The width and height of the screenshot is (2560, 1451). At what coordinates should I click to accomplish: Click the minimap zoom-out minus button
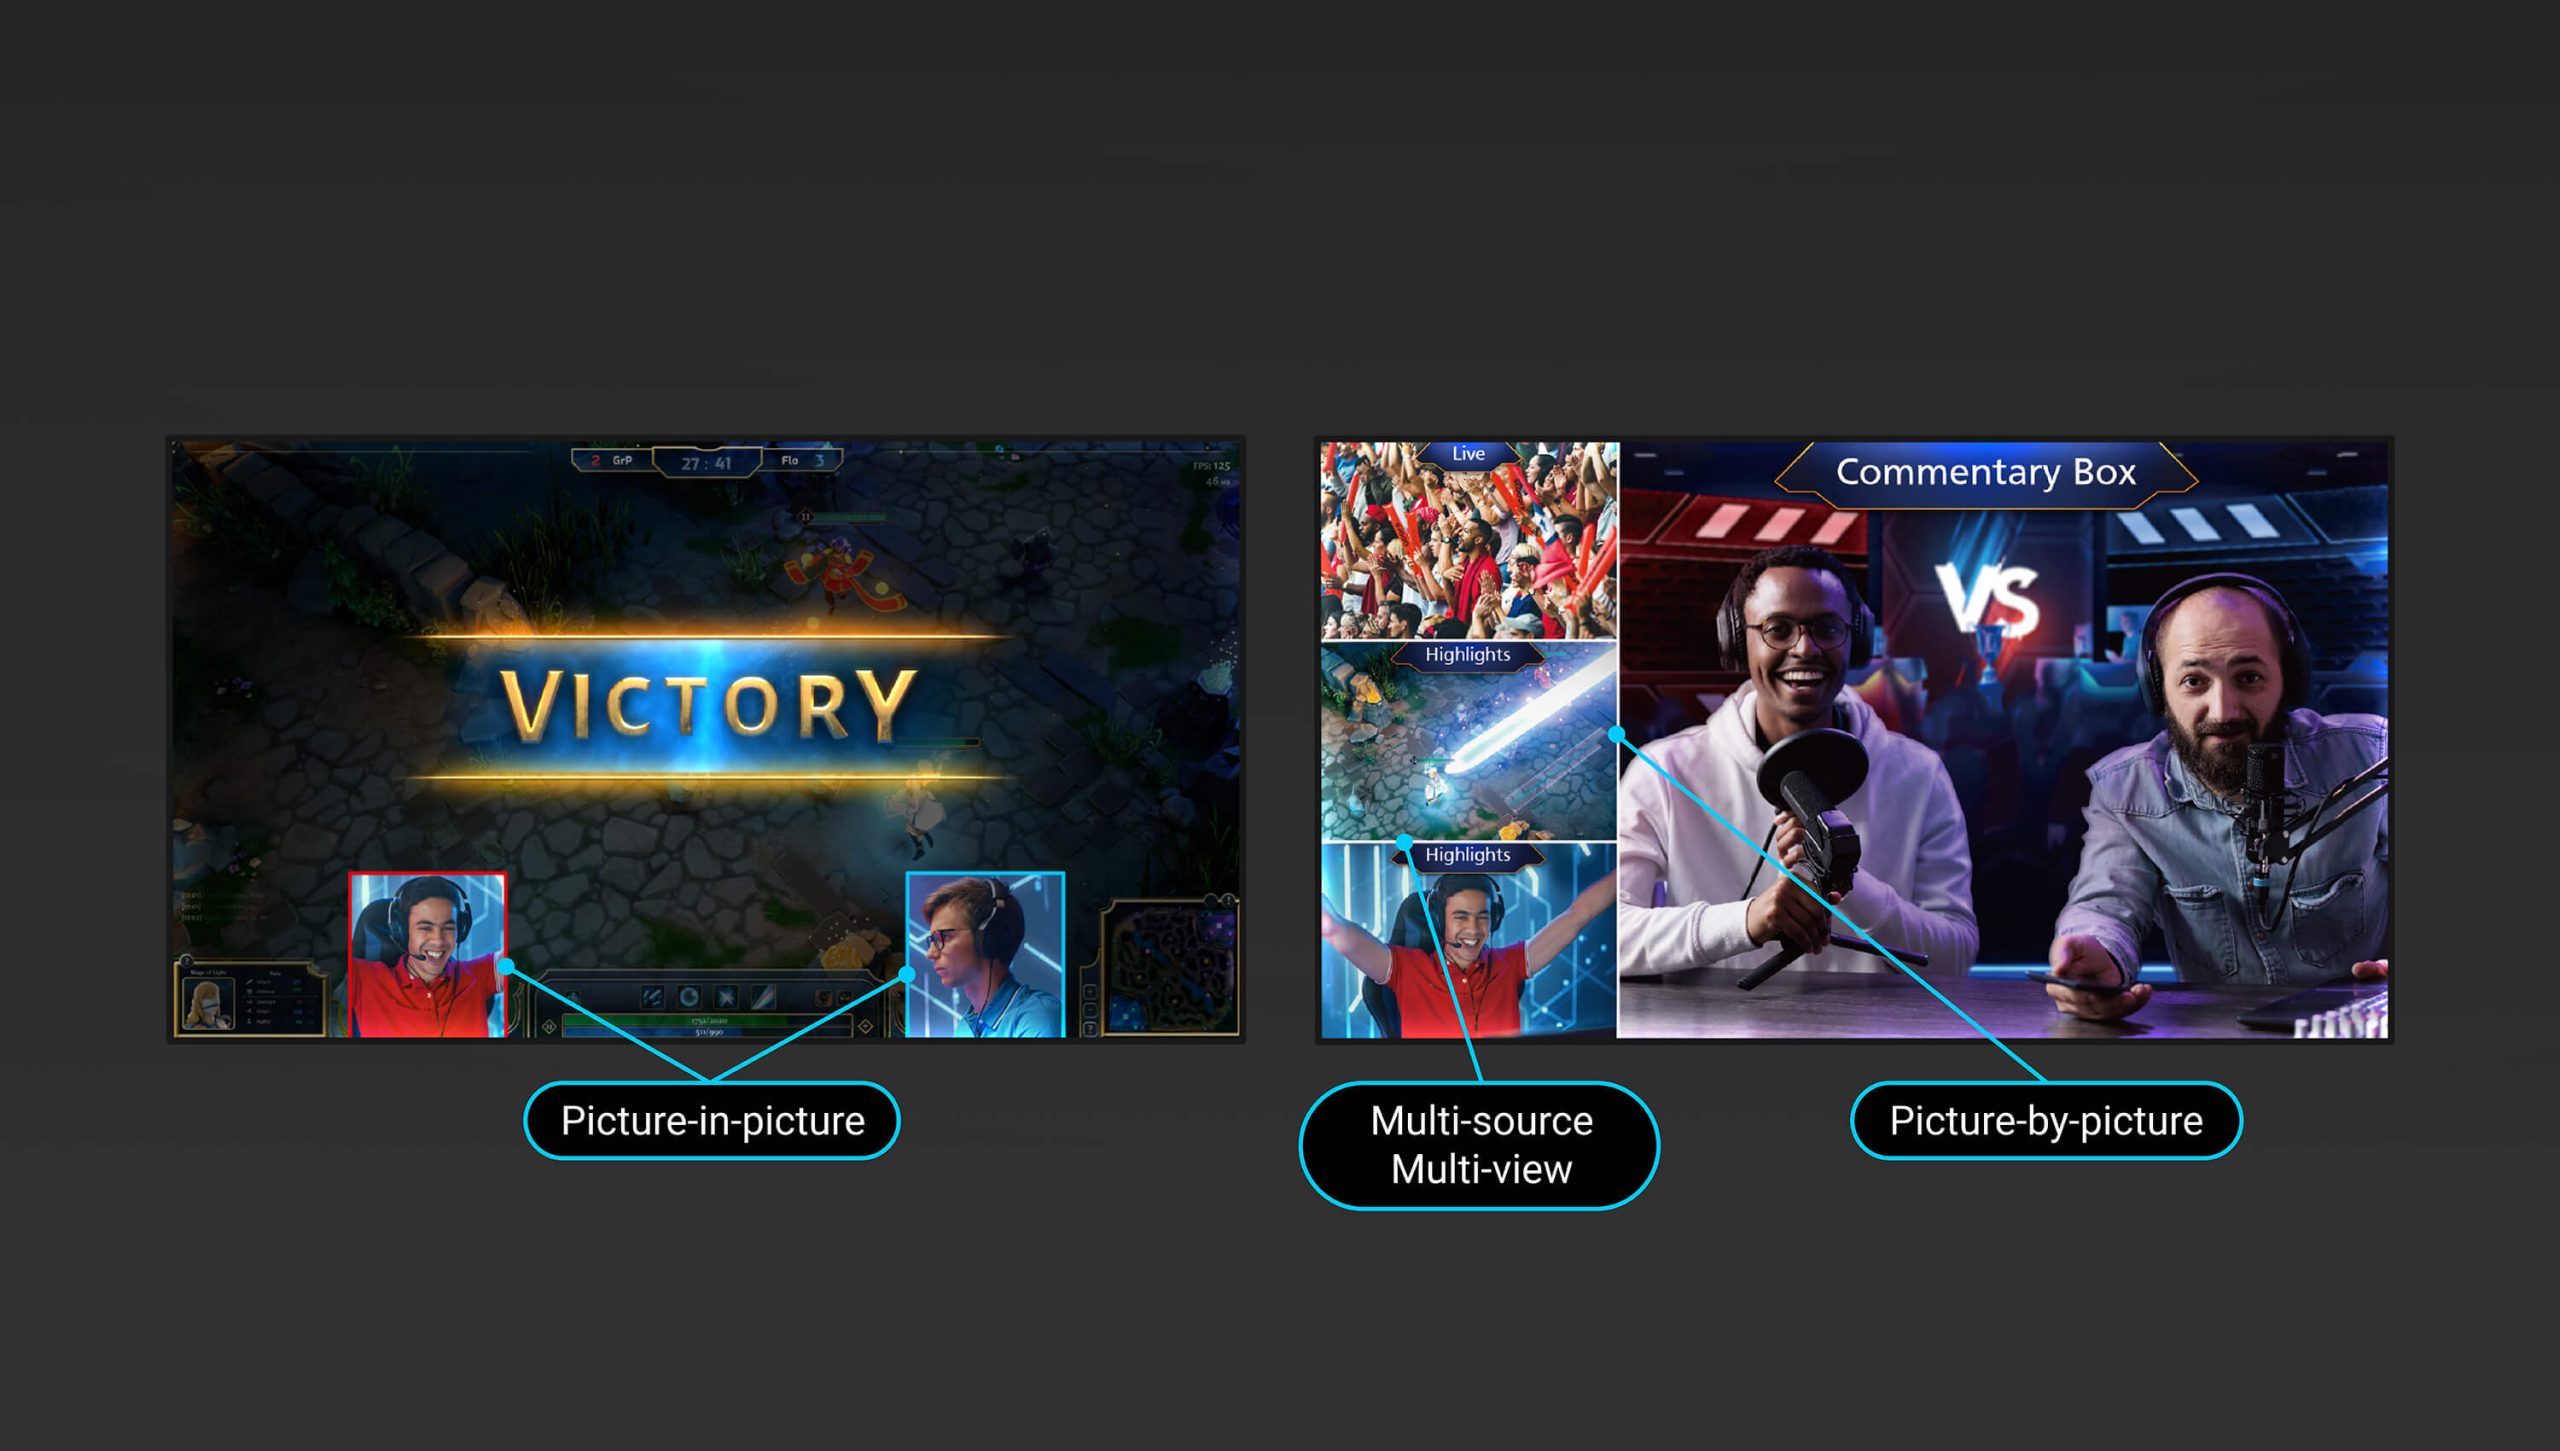[x=1090, y=1010]
